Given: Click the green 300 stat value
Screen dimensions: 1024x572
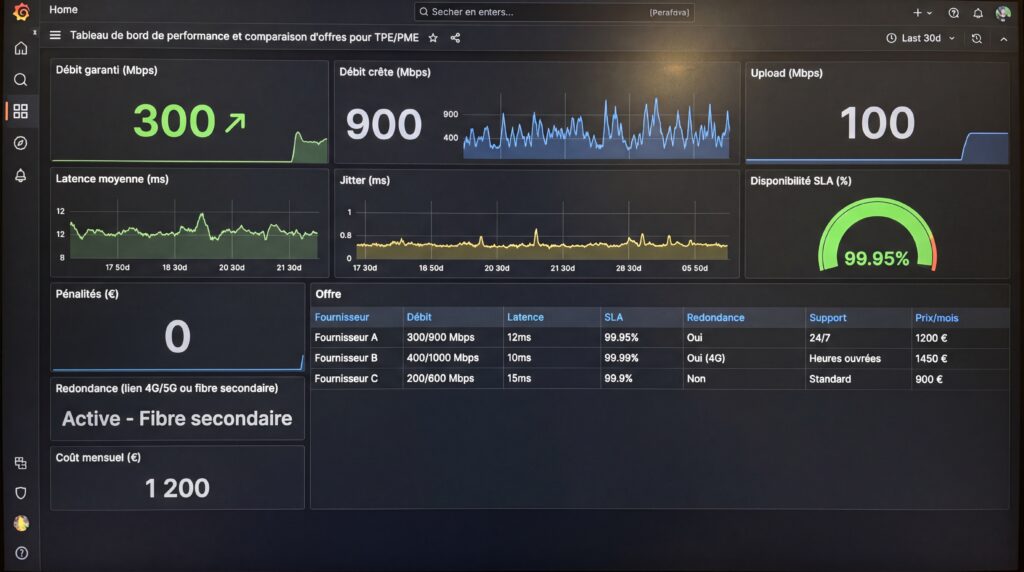Looking at the screenshot, I should click(174, 121).
